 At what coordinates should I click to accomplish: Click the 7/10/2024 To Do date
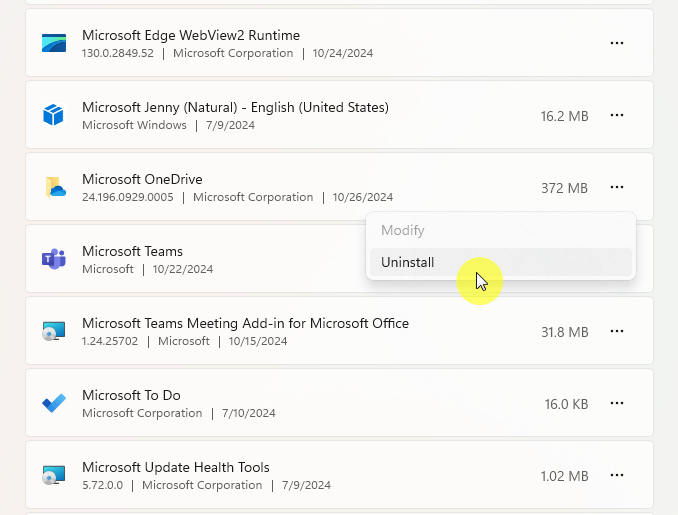pyautogui.click(x=249, y=413)
